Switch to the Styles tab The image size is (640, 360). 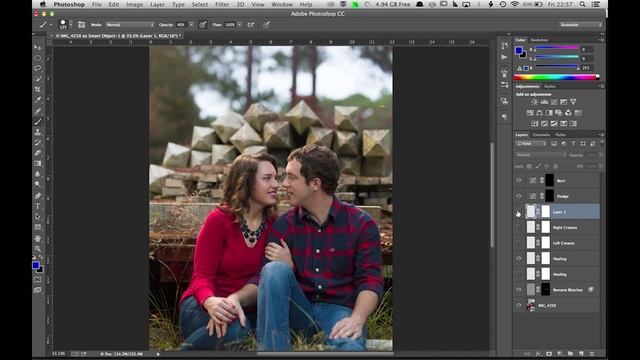click(550, 87)
